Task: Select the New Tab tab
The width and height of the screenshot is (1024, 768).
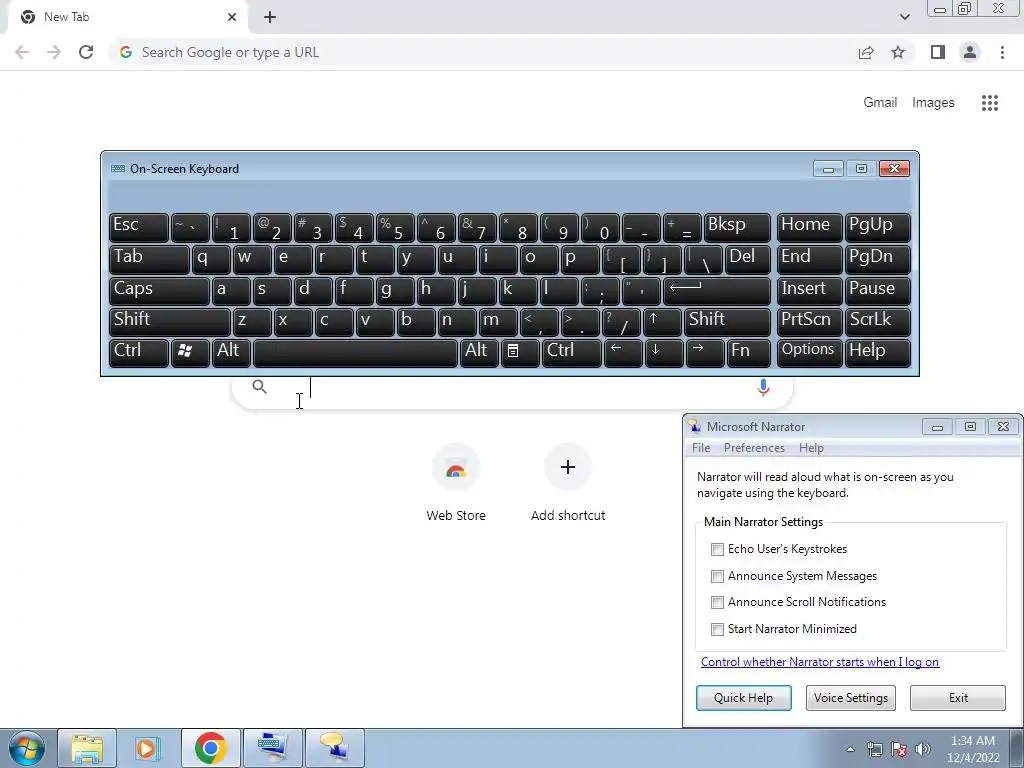Action: pos(127,17)
